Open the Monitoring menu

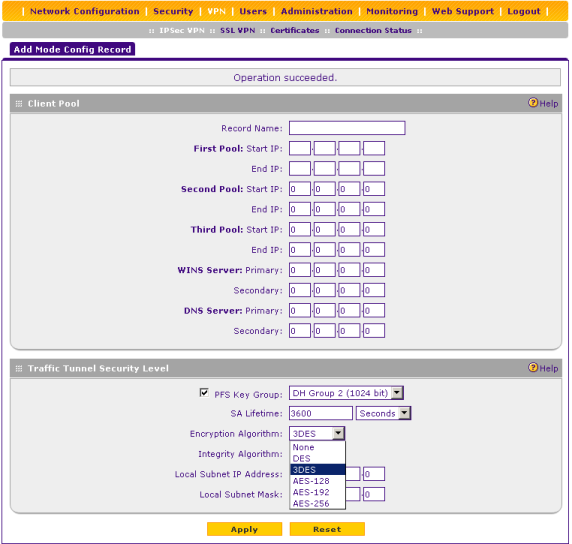click(392, 11)
